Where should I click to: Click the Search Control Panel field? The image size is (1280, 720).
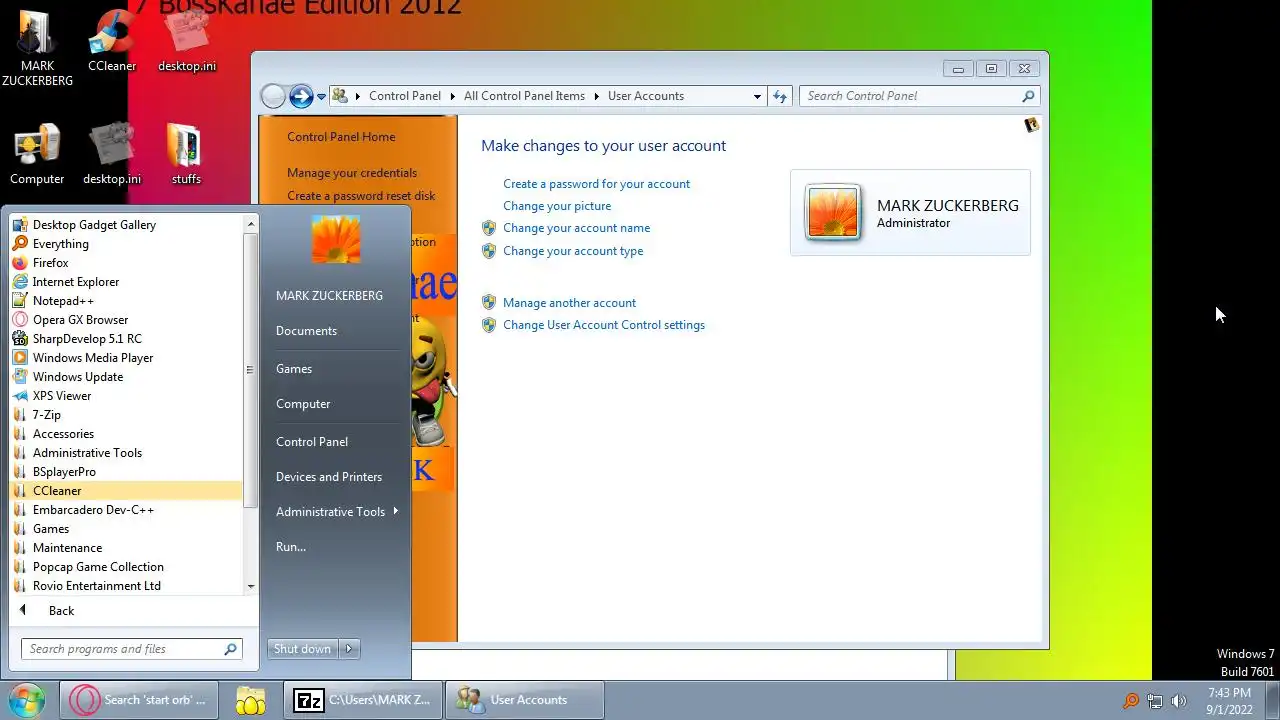click(x=919, y=96)
